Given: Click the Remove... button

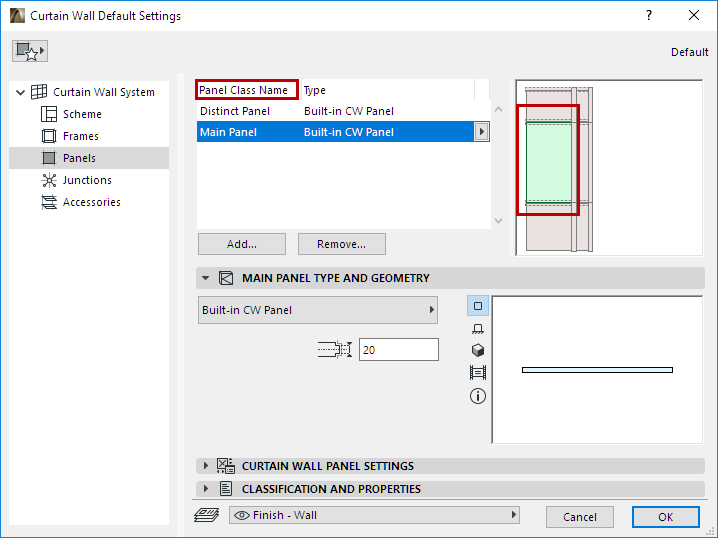Looking at the screenshot, I should pyautogui.click(x=342, y=244).
